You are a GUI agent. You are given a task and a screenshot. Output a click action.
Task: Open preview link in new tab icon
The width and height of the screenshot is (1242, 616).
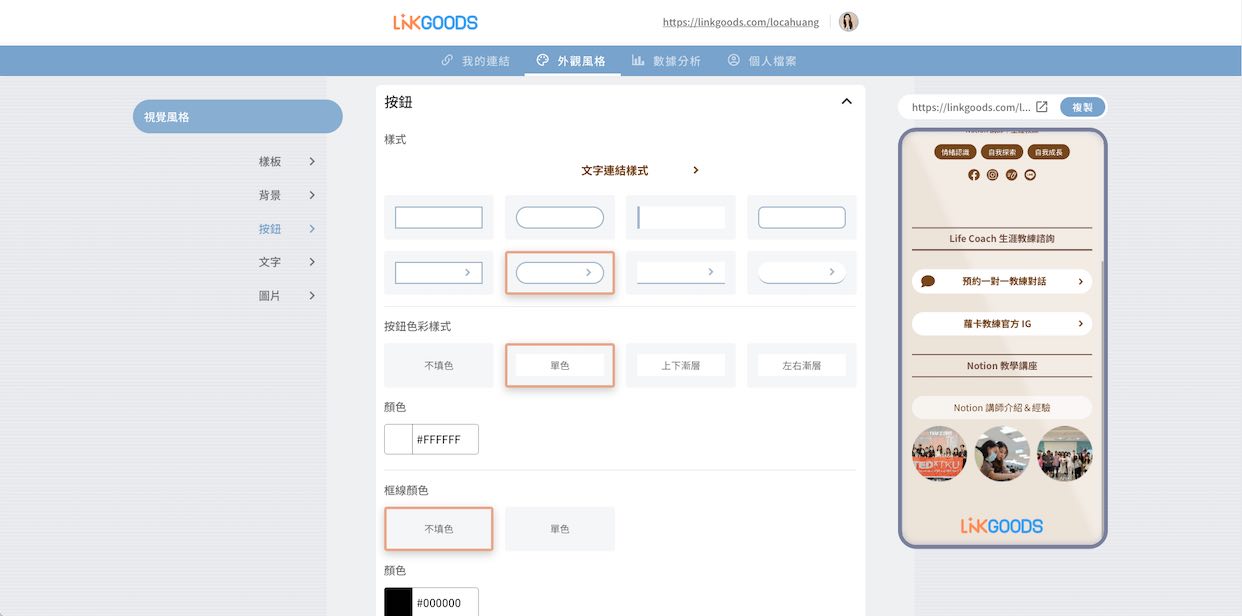[1041, 107]
